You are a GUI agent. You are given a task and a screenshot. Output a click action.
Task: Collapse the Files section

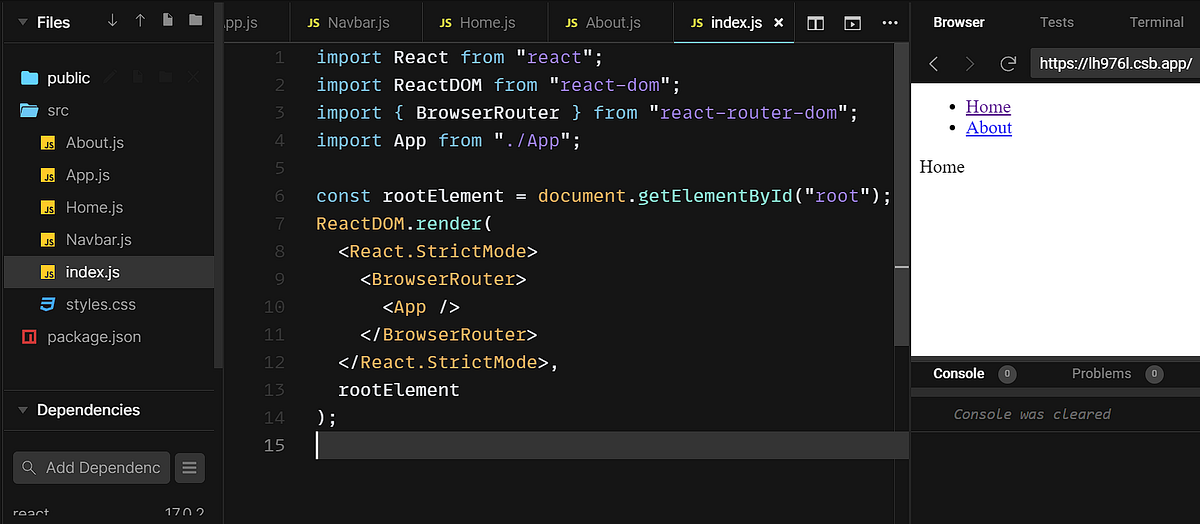click(x=21, y=22)
